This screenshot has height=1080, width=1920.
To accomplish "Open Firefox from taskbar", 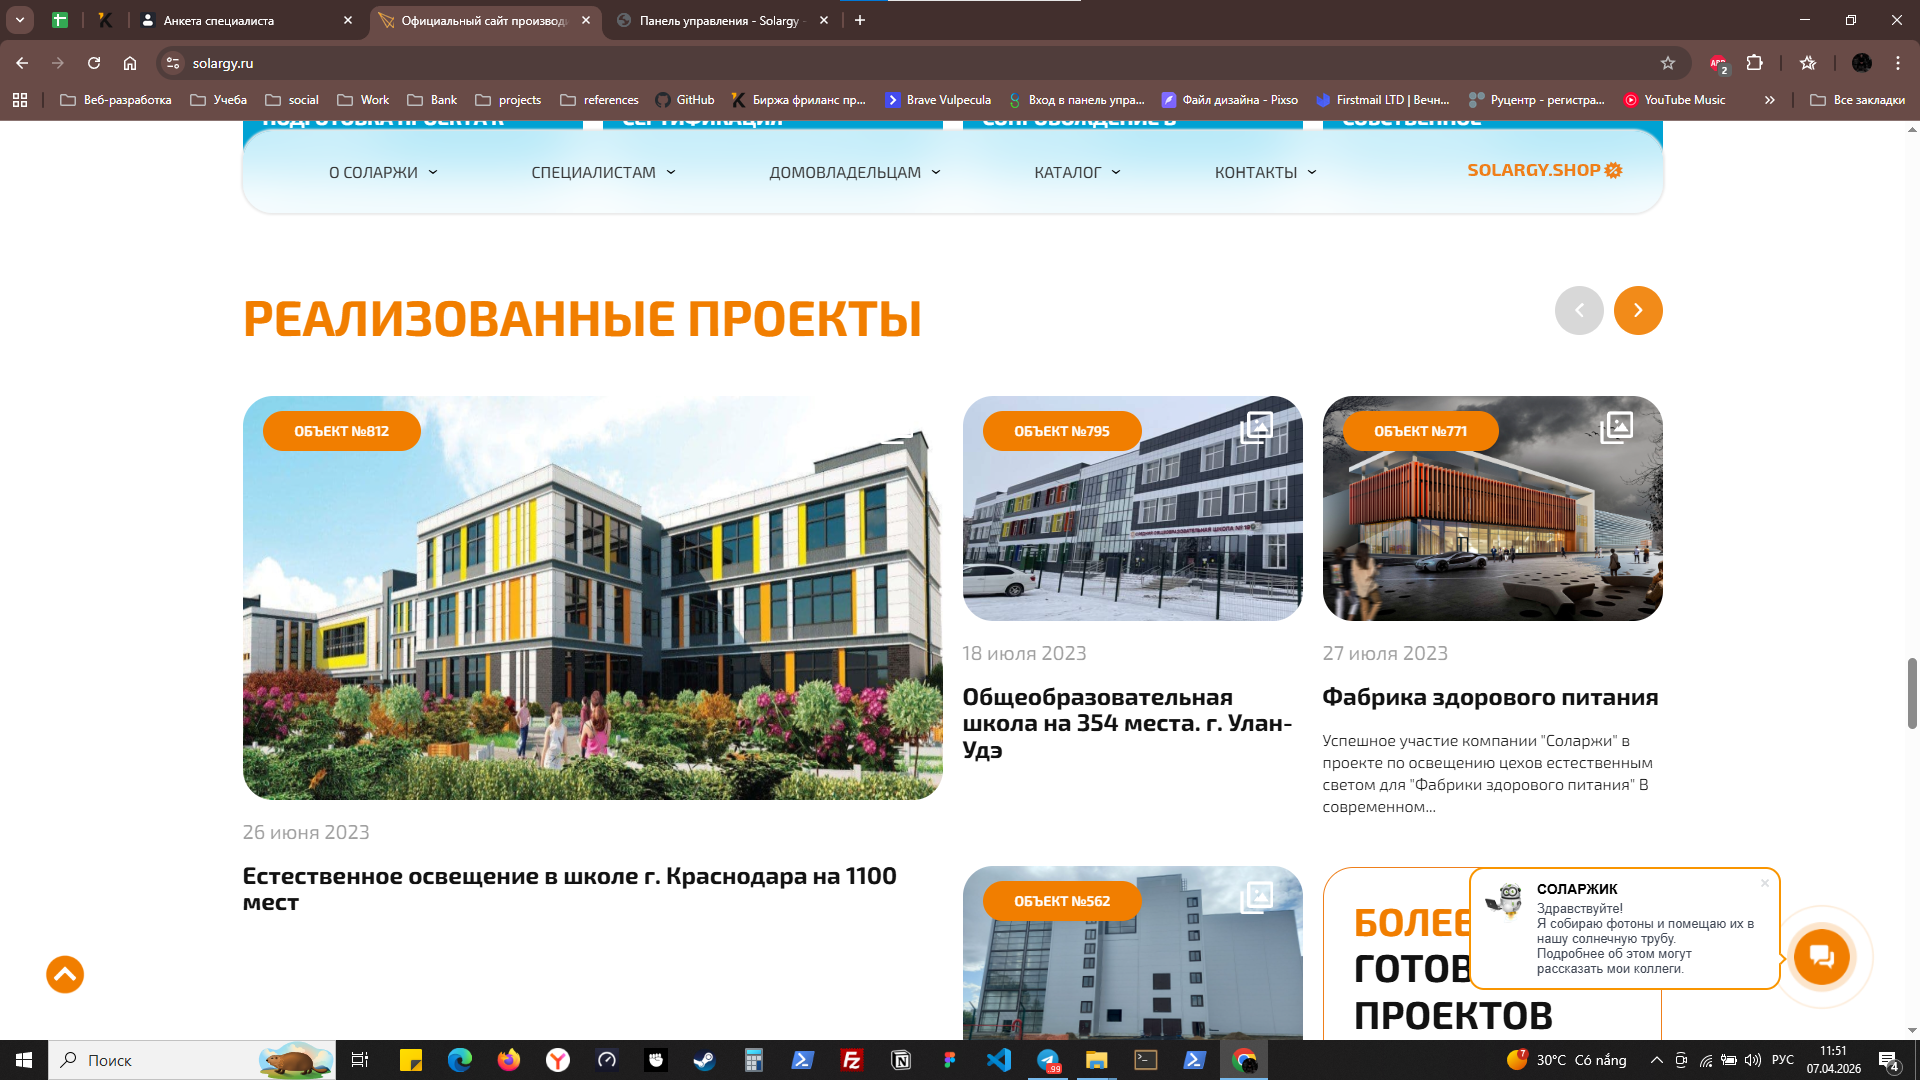I will coord(509,1060).
